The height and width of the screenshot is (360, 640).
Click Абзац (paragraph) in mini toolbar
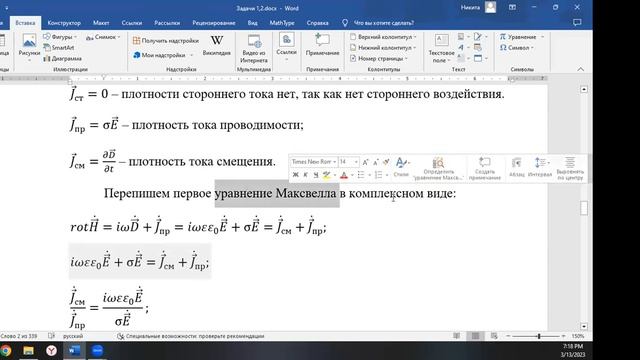pos(516,168)
